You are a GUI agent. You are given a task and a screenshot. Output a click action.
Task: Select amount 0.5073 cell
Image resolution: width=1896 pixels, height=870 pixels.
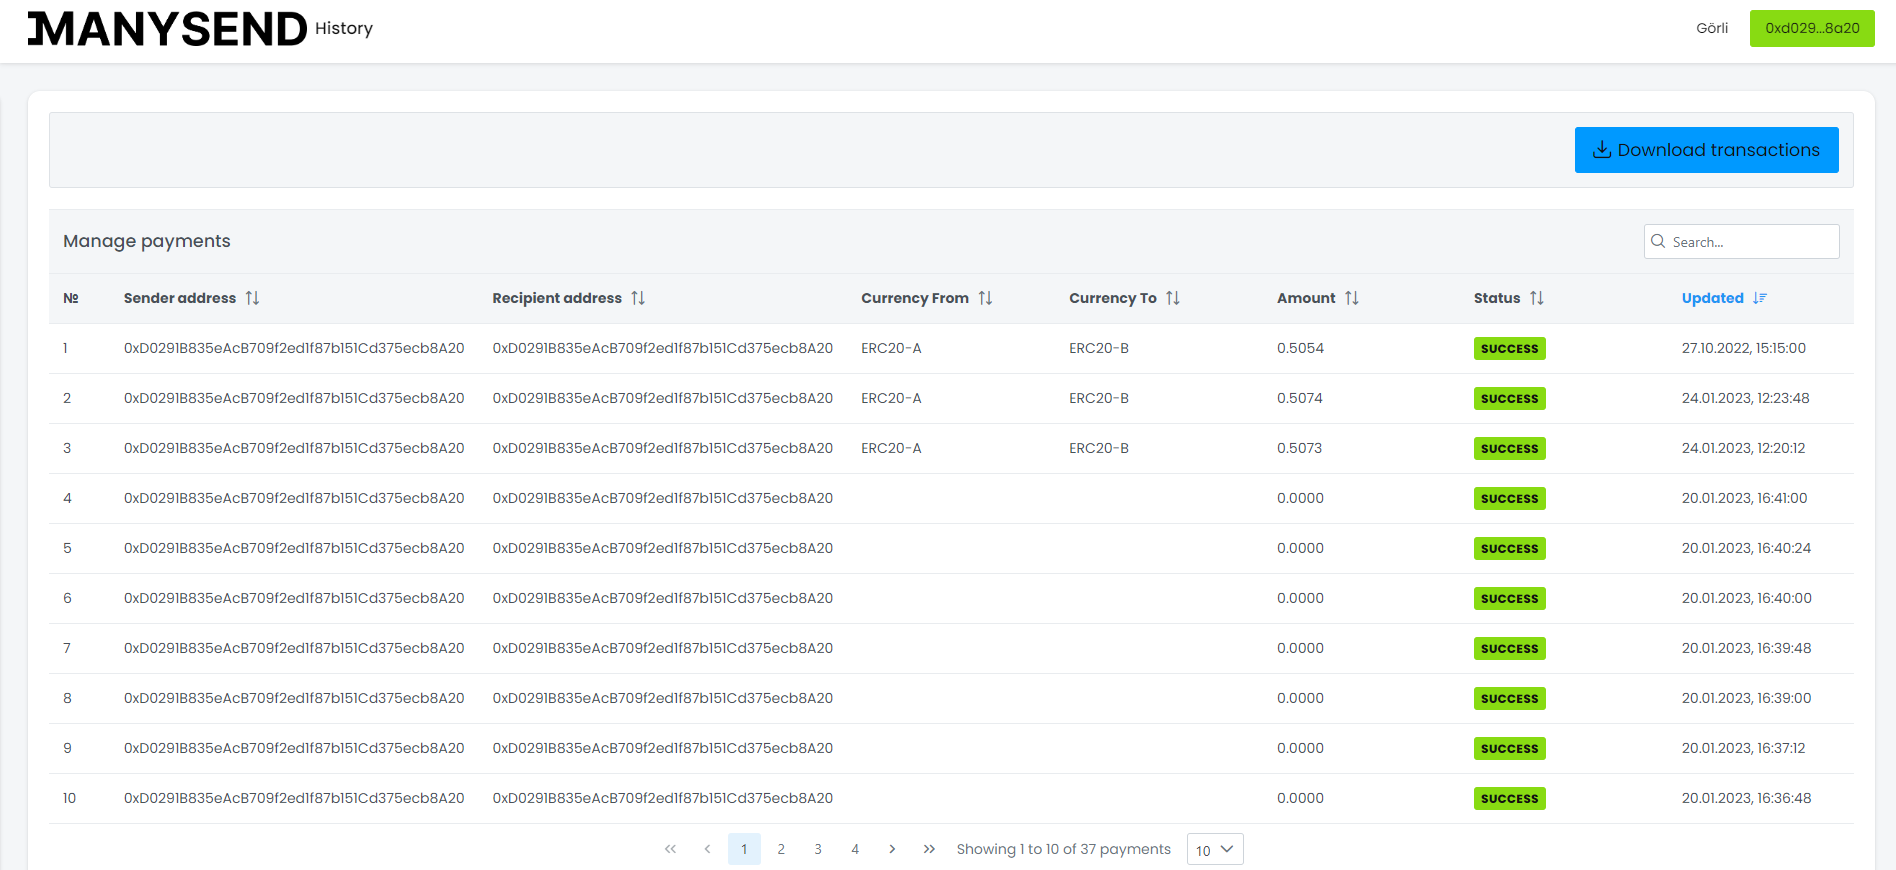pyautogui.click(x=1299, y=448)
